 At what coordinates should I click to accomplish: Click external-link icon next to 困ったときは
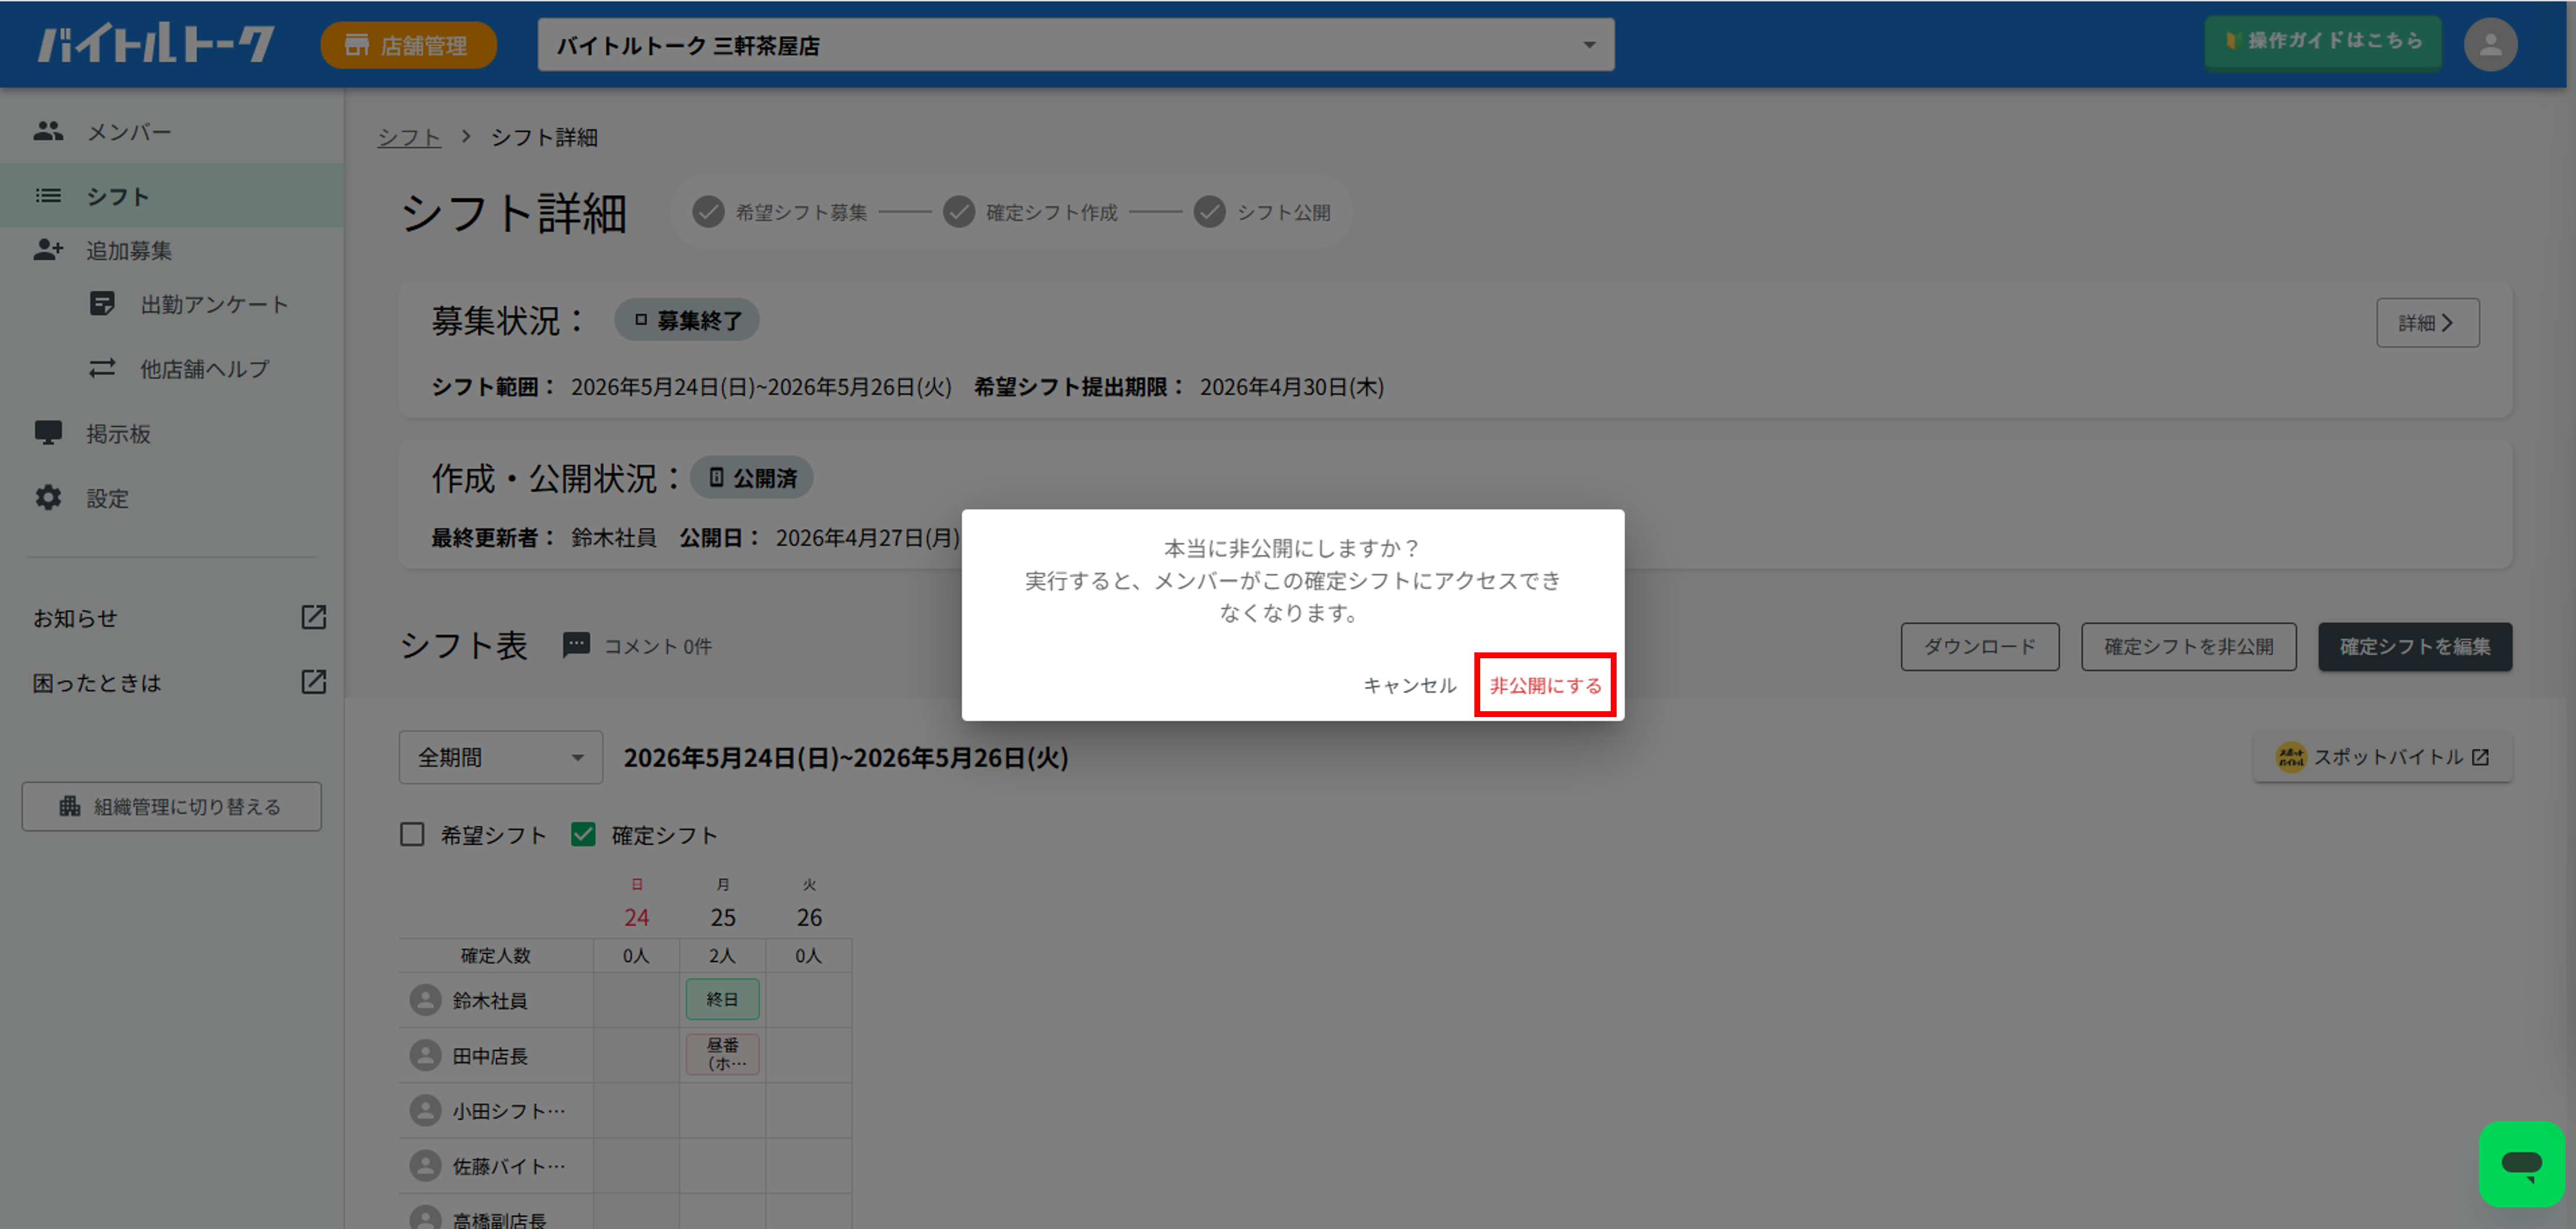click(x=314, y=682)
